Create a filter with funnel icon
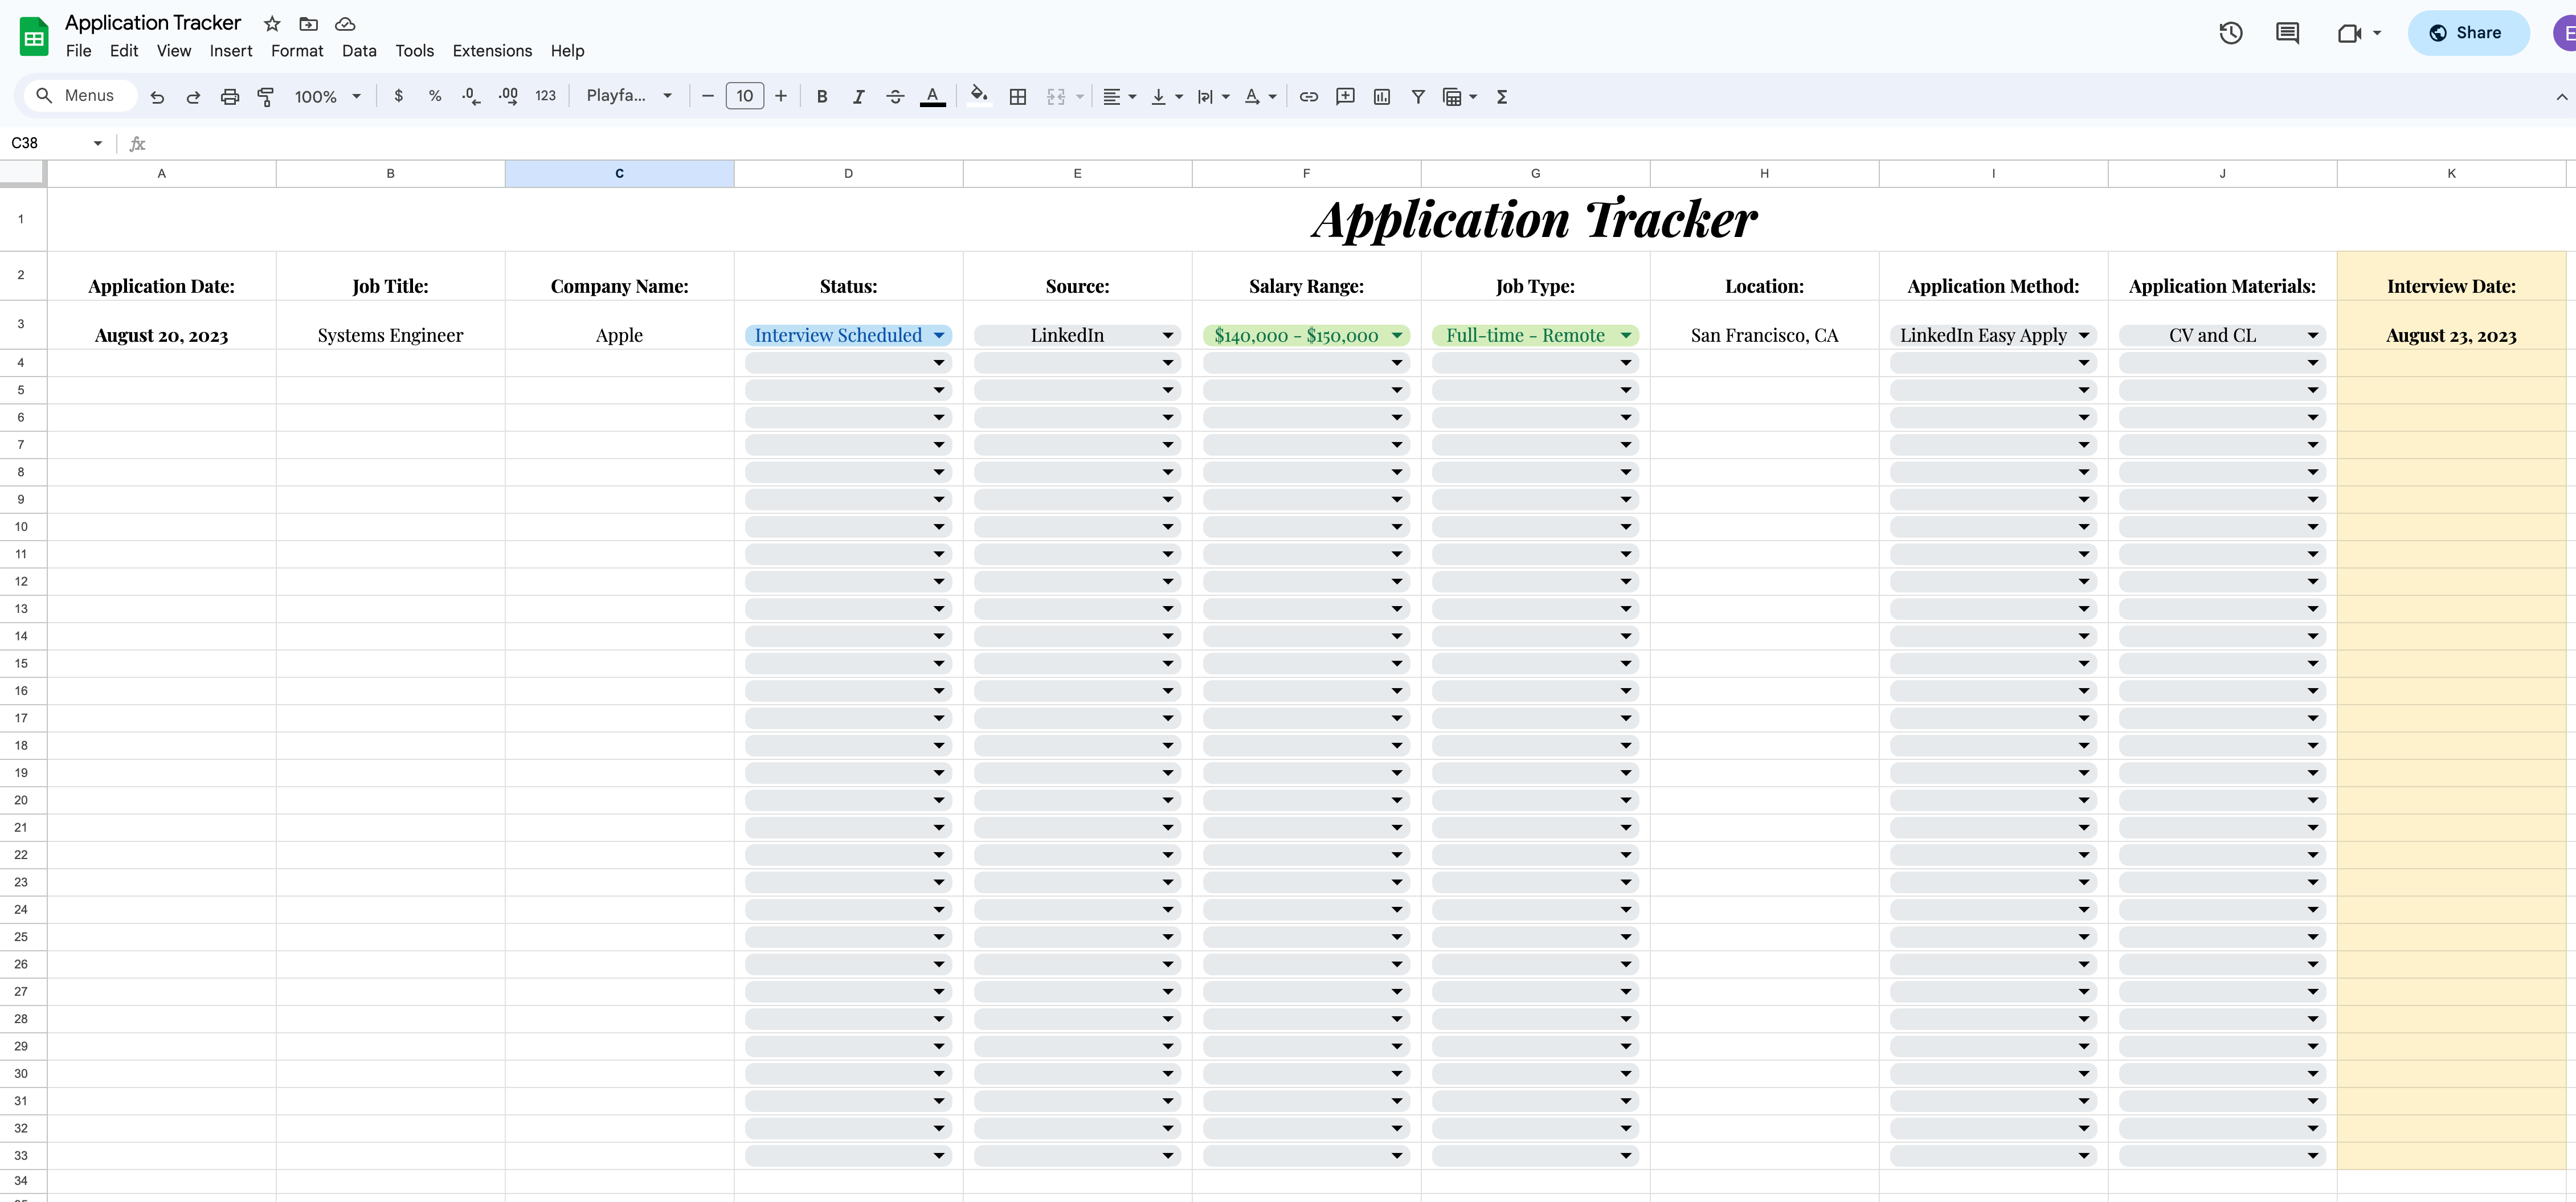This screenshot has width=2576, height=1202. pos(1418,97)
